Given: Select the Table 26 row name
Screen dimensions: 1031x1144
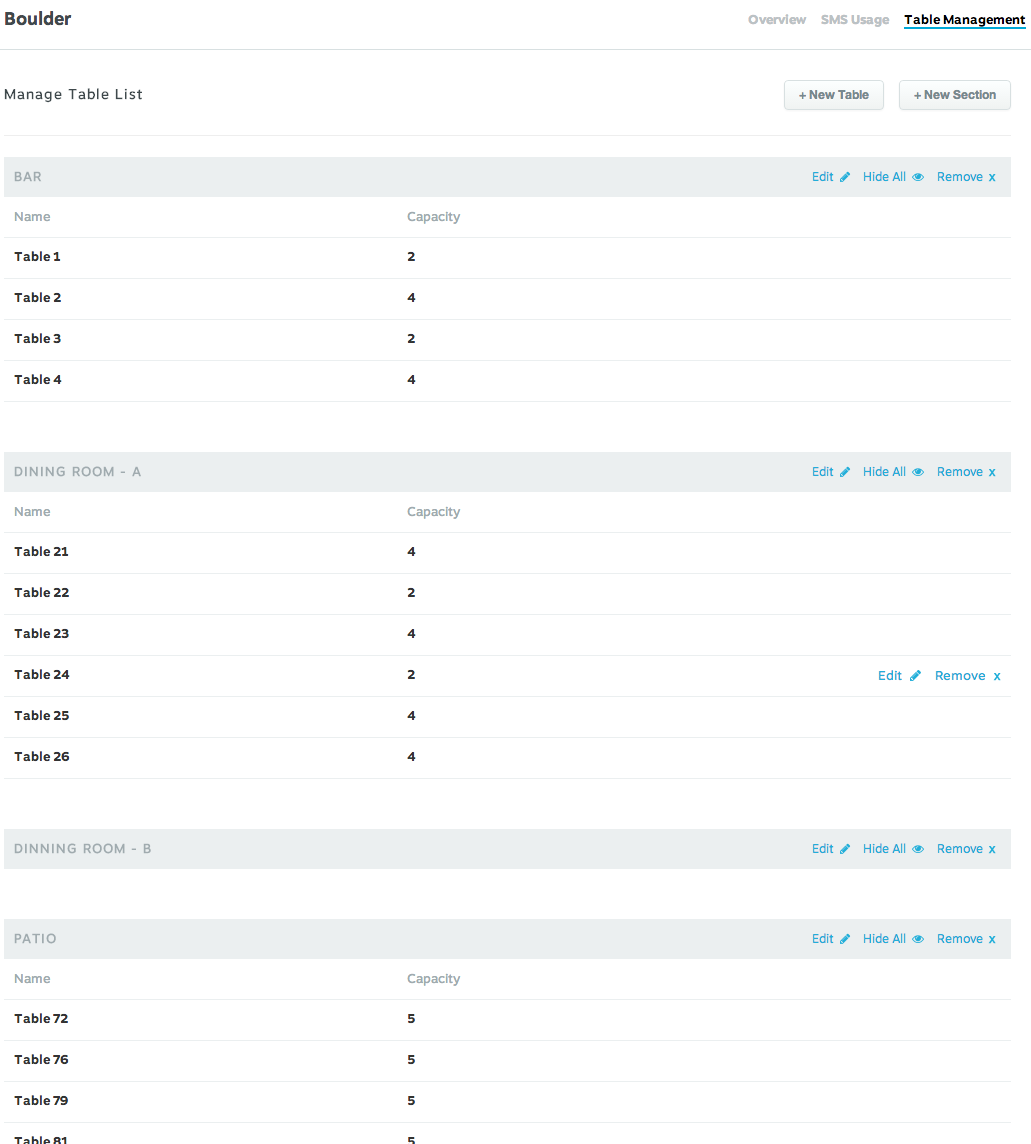Looking at the screenshot, I should pyautogui.click(x=42, y=756).
